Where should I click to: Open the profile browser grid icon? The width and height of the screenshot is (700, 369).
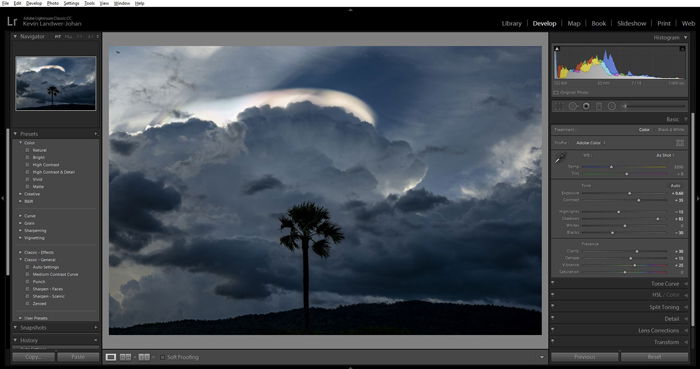coord(680,143)
